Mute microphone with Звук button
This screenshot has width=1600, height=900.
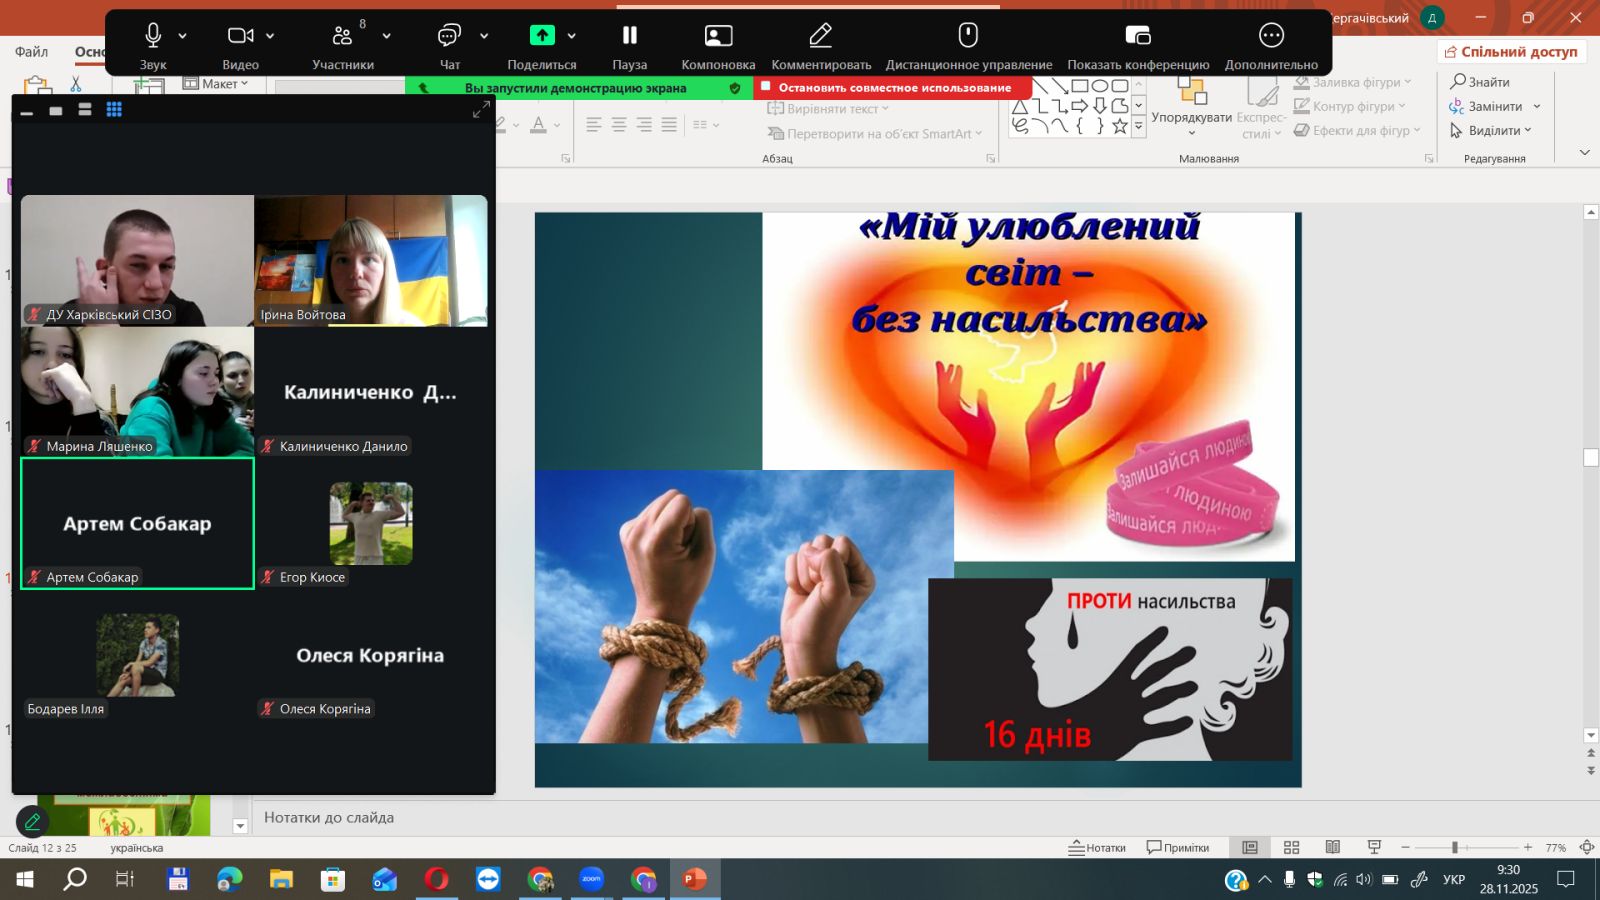pyautogui.click(x=153, y=36)
